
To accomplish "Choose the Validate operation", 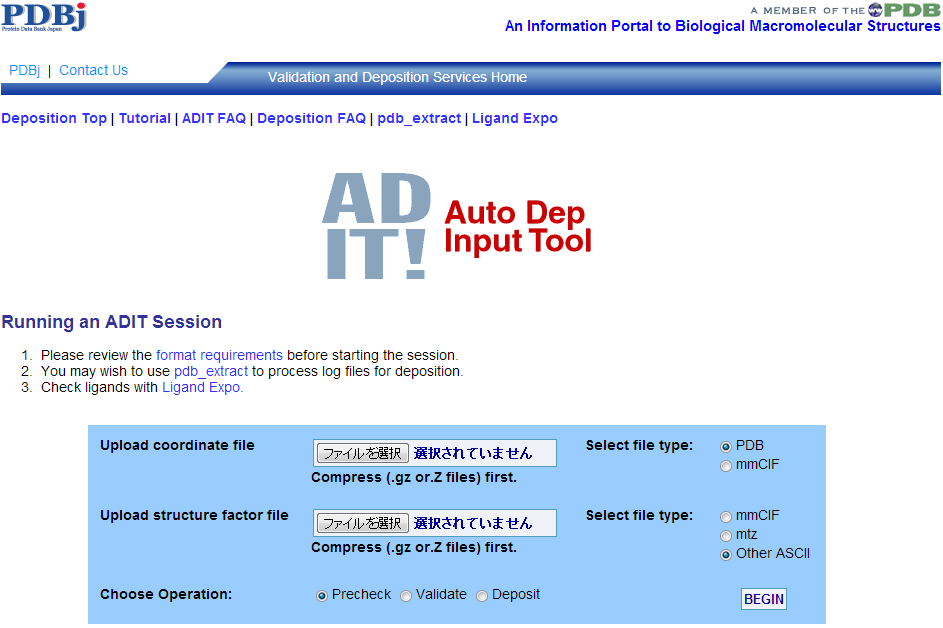I will pyautogui.click(x=406, y=596).
